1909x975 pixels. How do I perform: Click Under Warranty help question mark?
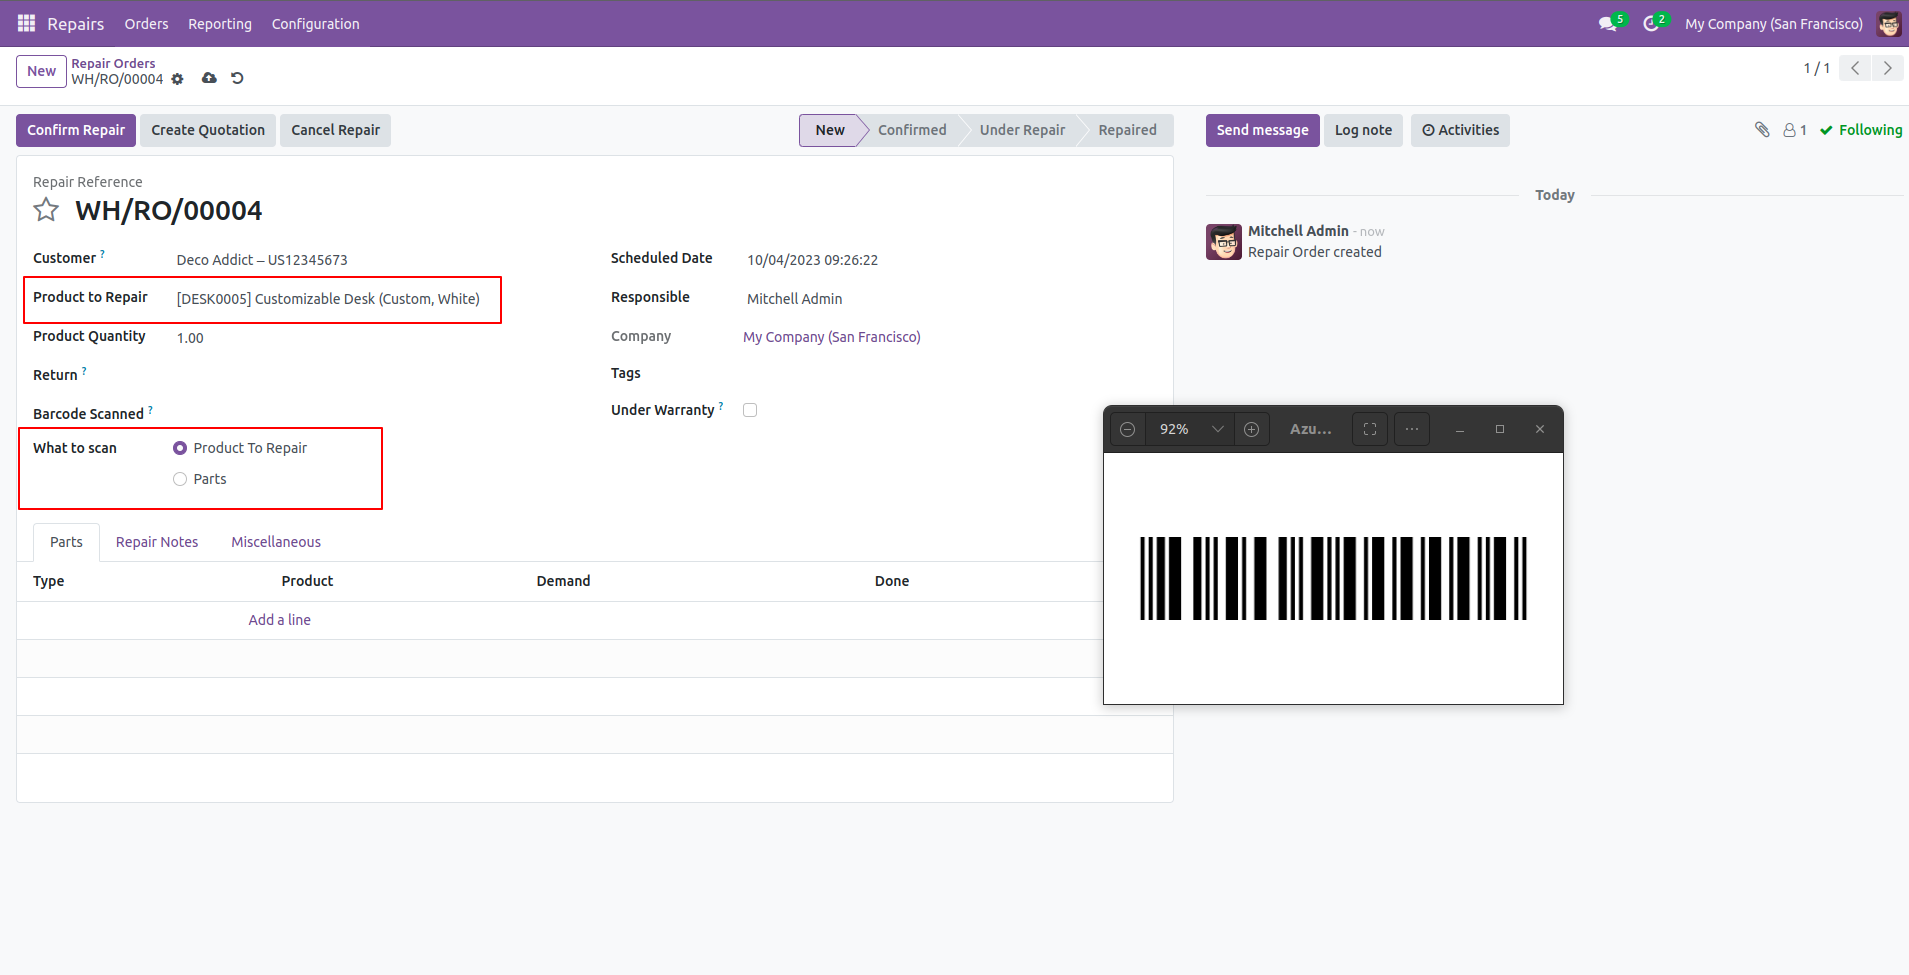click(x=721, y=406)
